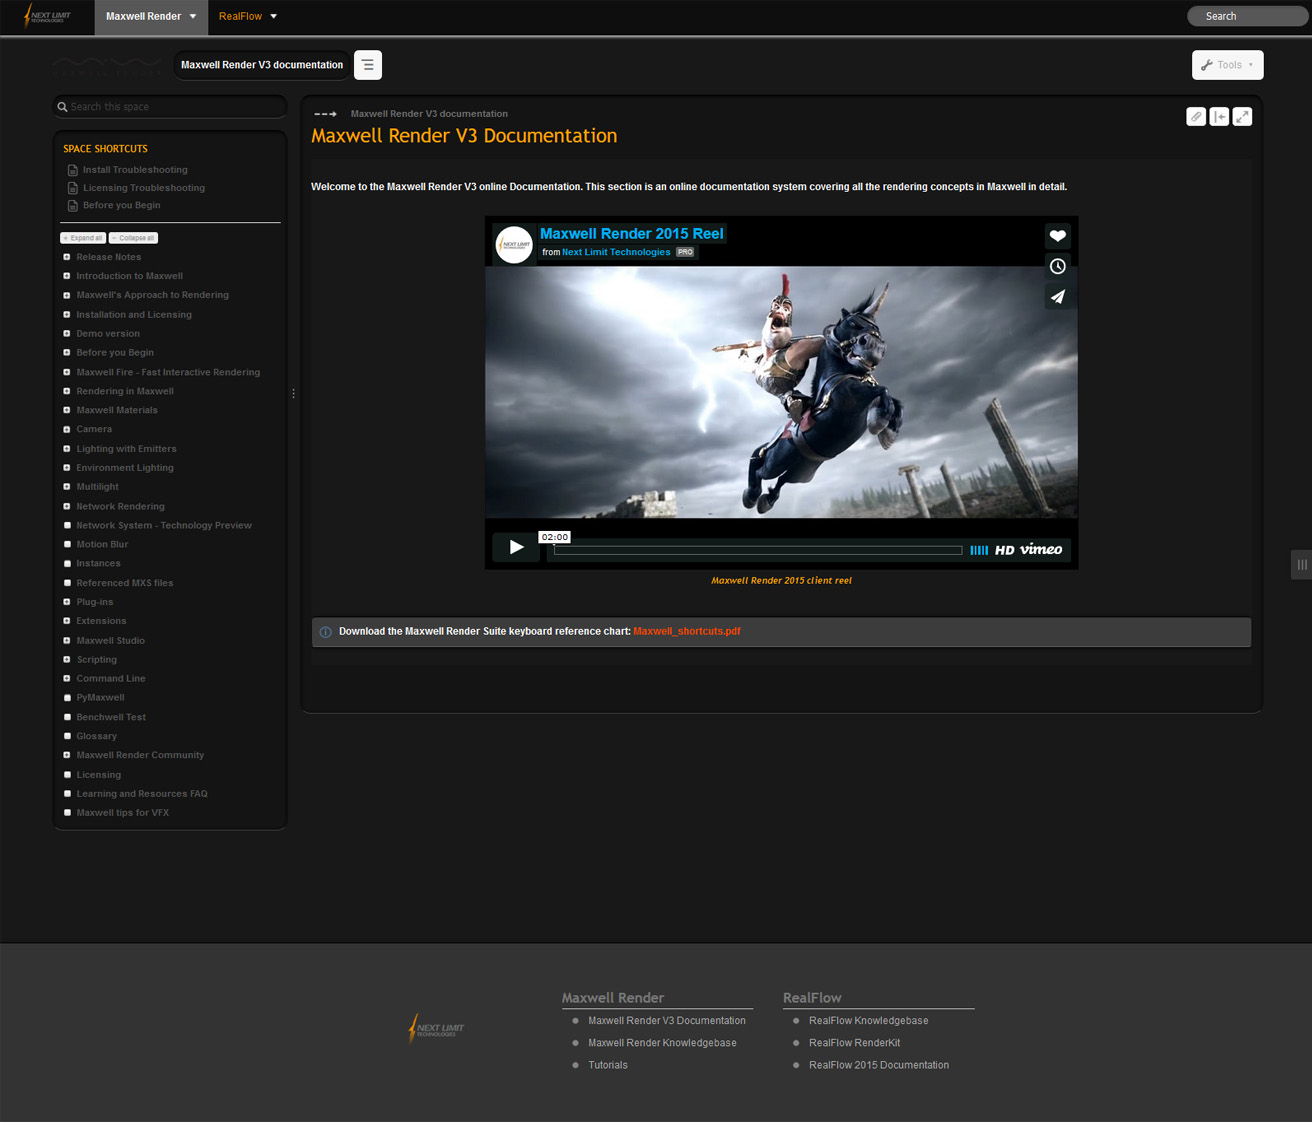Screen dimensions: 1312x1122
Task: Open footer Maxwell Render Knowledgebase link
Action: pyautogui.click(x=662, y=1043)
